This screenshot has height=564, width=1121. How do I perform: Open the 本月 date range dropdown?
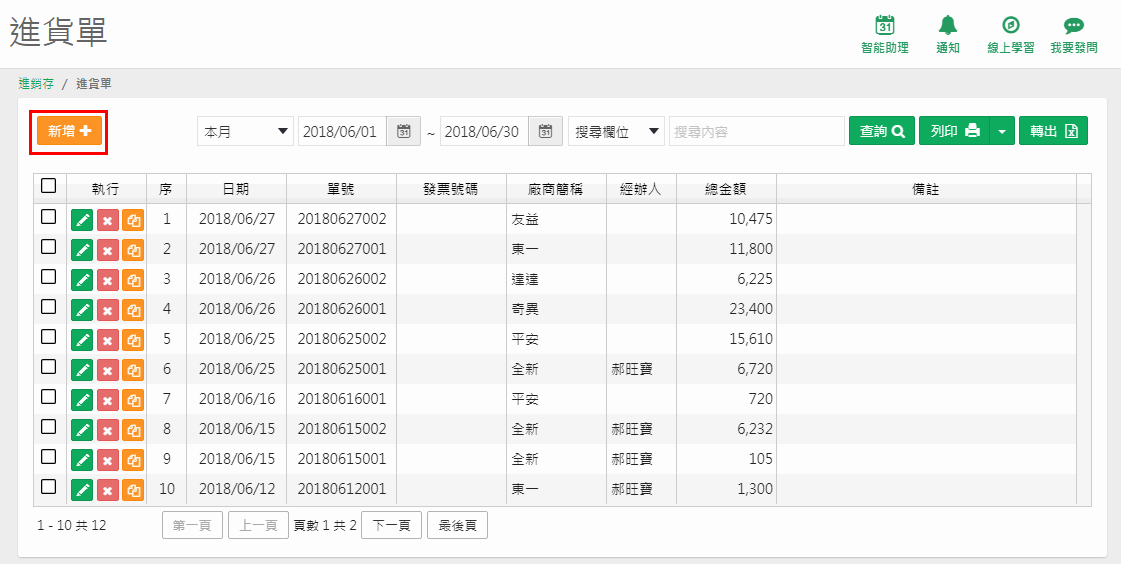point(245,132)
